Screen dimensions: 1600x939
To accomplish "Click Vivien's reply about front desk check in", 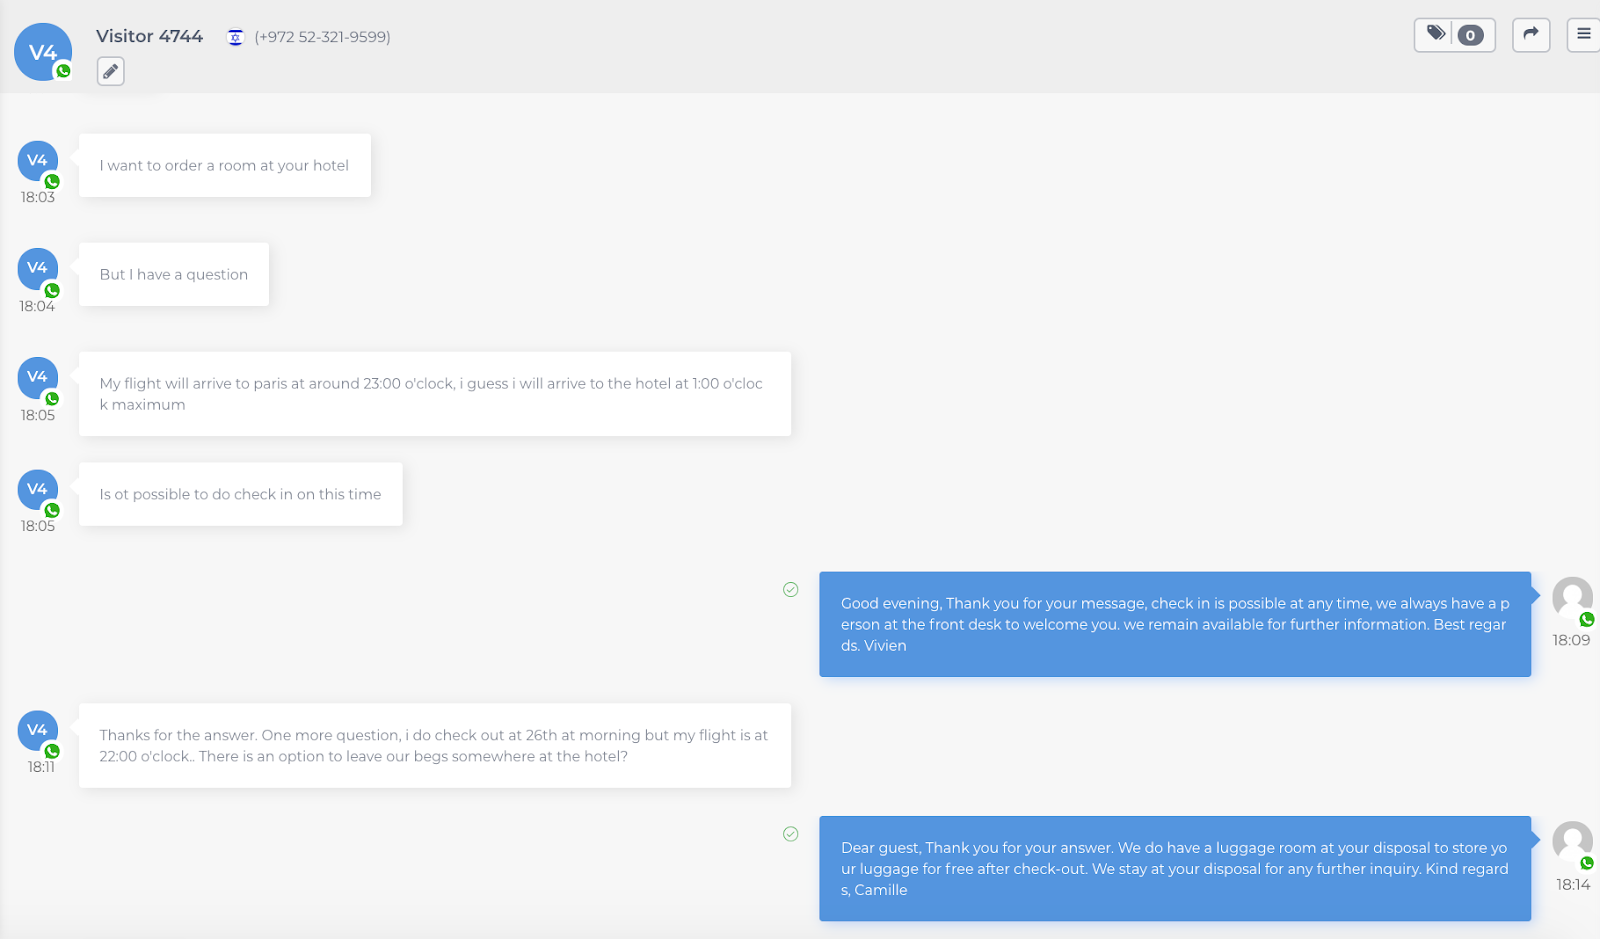I will coord(1174,625).
